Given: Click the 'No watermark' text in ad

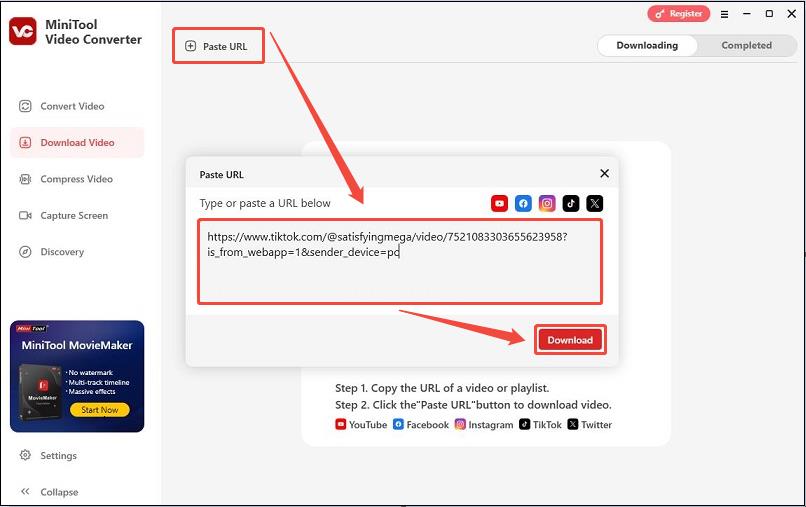Looking at the screenshot, I should pos(89,372).
